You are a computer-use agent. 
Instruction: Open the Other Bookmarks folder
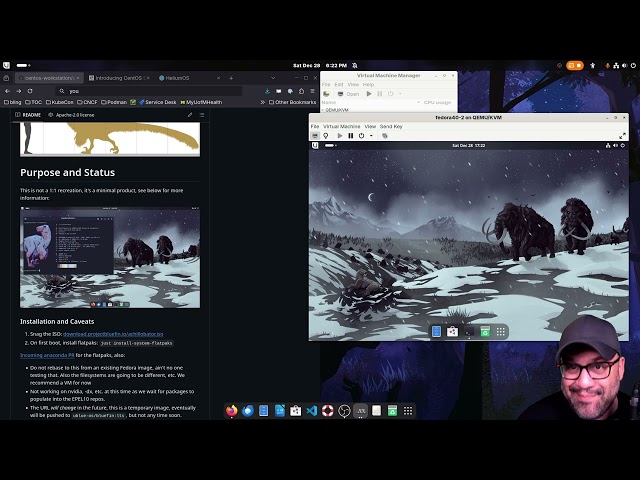tap(293, 102)
